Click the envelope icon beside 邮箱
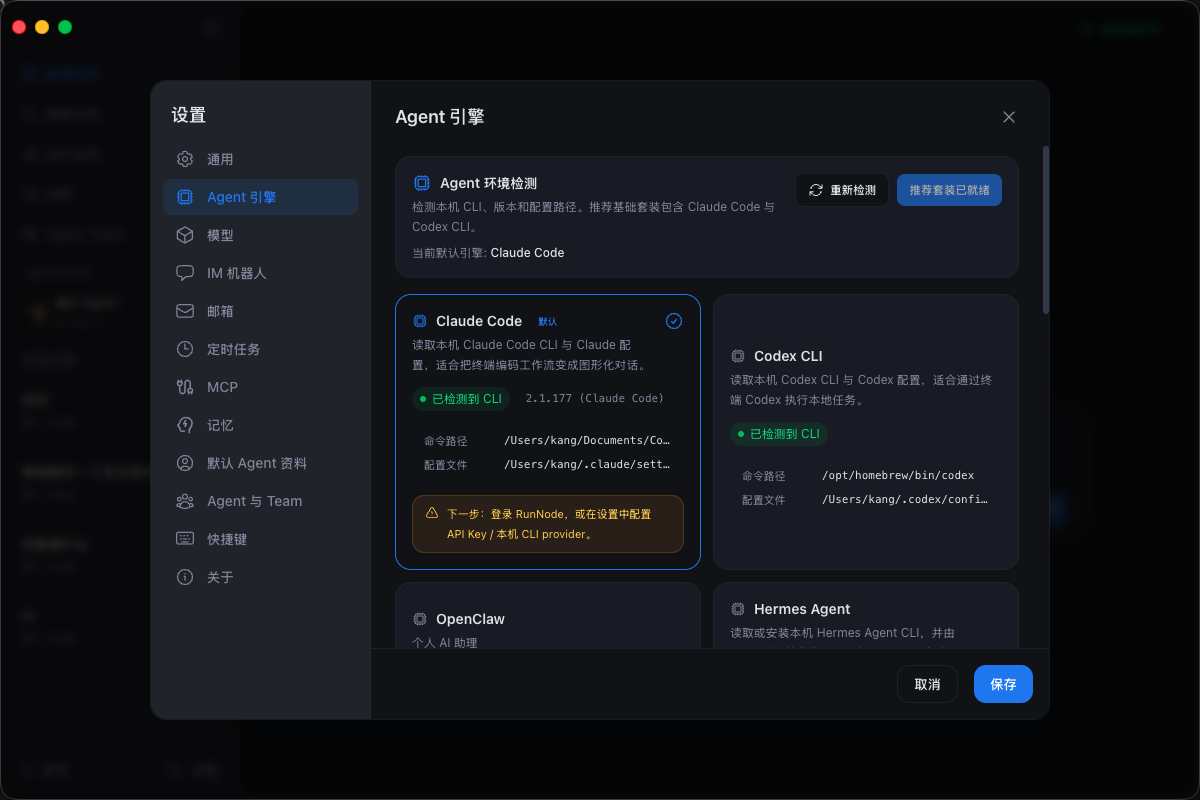1200x800 pixels. click(x=185, y=311)
